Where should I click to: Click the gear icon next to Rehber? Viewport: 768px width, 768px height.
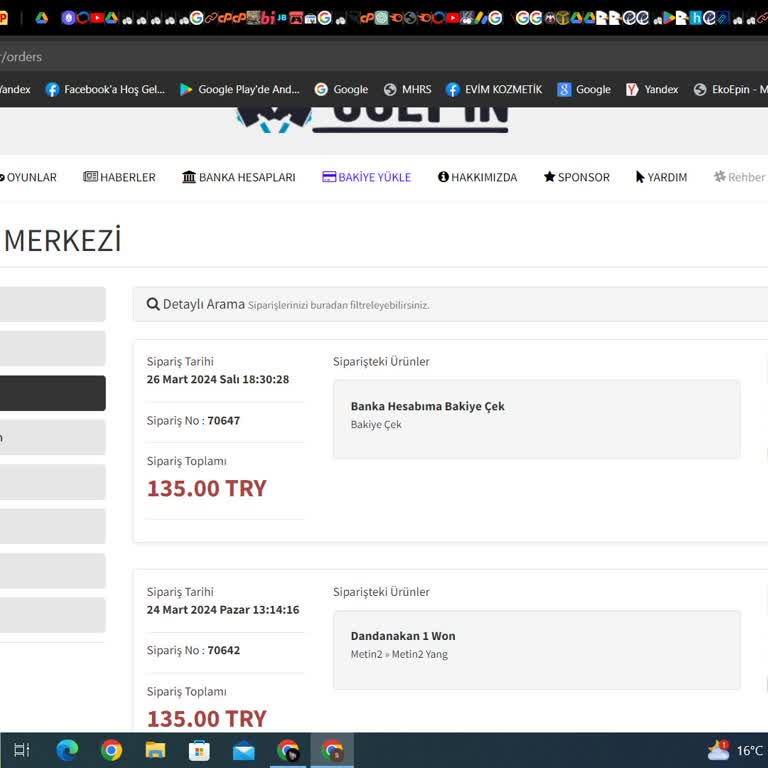720,176
